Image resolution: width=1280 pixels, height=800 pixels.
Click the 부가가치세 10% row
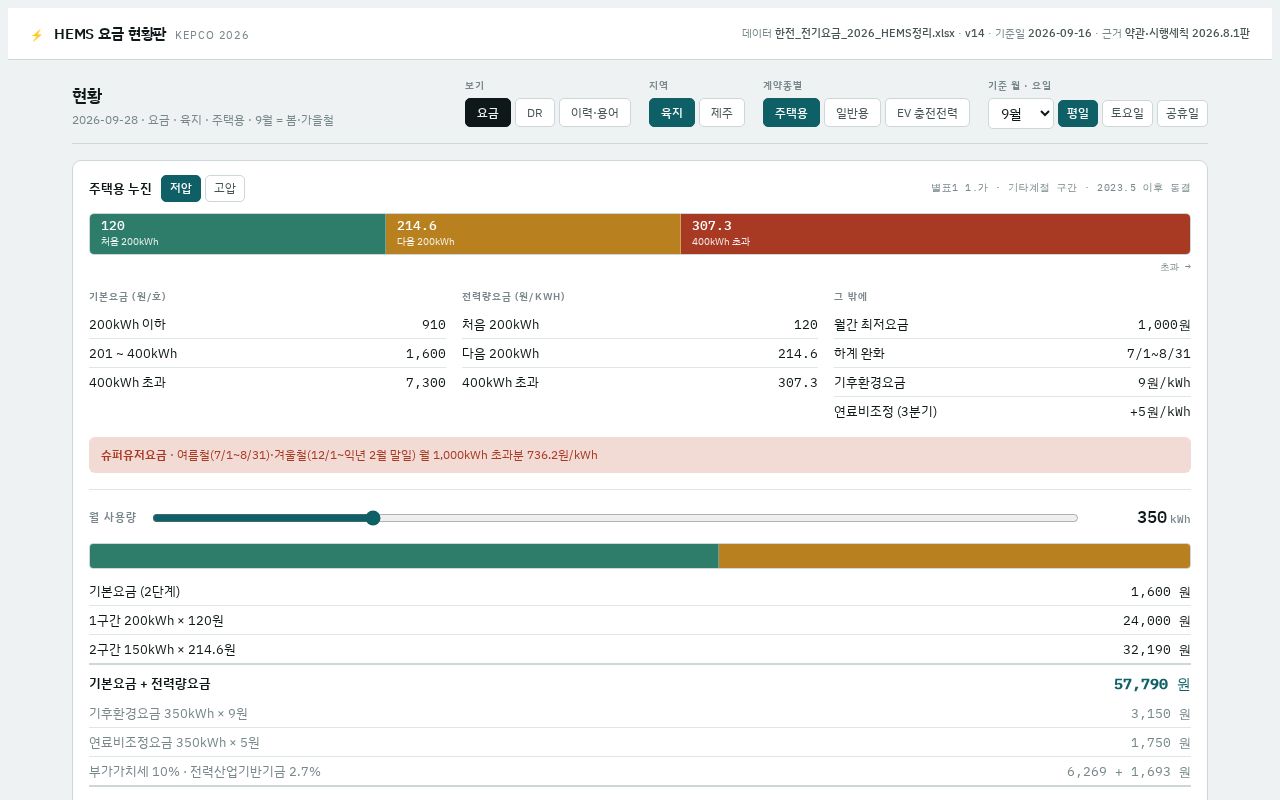pyautogui.click(x=640, y=772)
